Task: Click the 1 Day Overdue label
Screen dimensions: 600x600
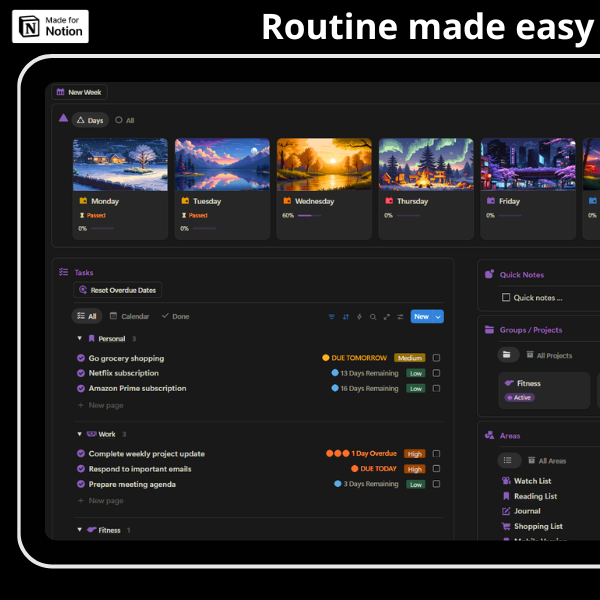Action: point(362,453)
